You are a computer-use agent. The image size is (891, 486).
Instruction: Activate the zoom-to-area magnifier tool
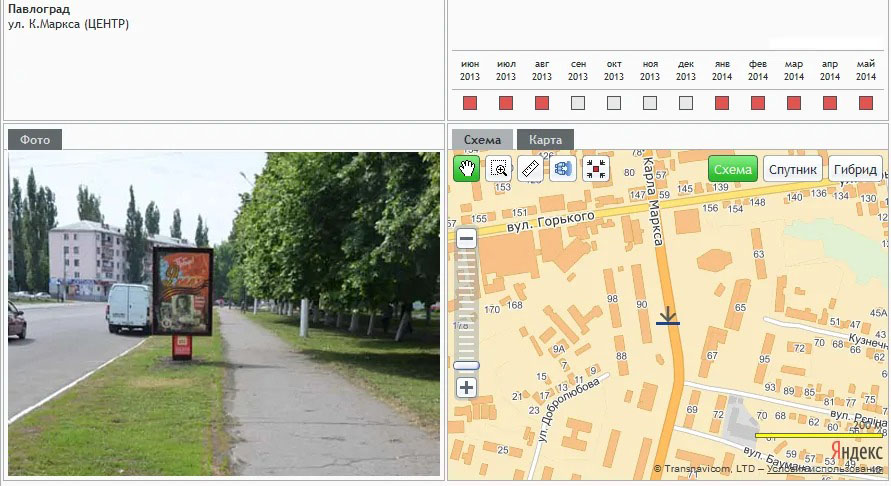click(x=498, y=169)
